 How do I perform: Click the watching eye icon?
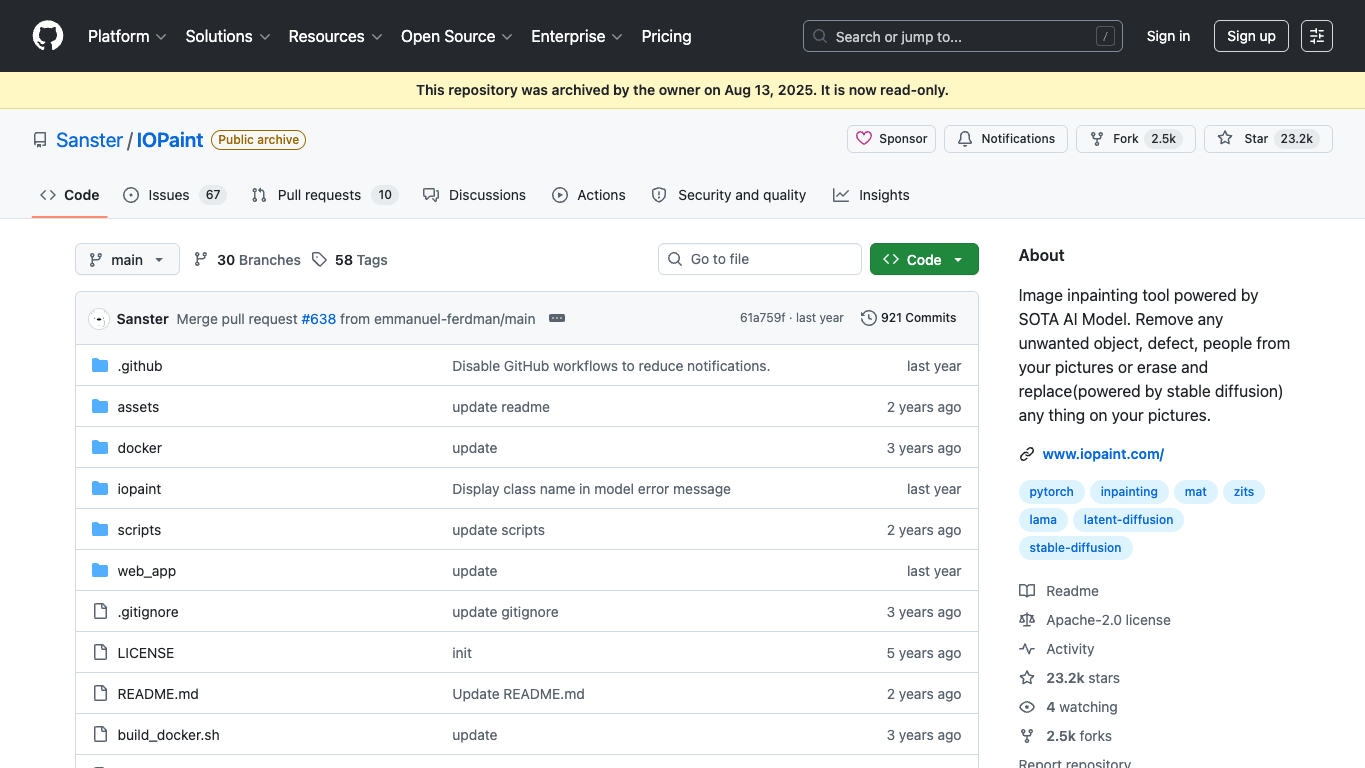1027,707
